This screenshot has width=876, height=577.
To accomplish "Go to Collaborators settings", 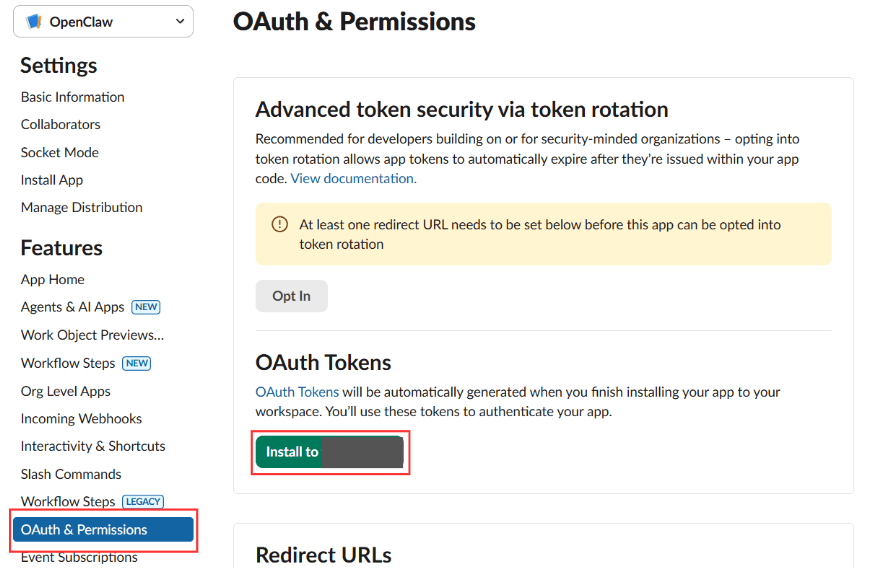I will click(x=61, y=124).
